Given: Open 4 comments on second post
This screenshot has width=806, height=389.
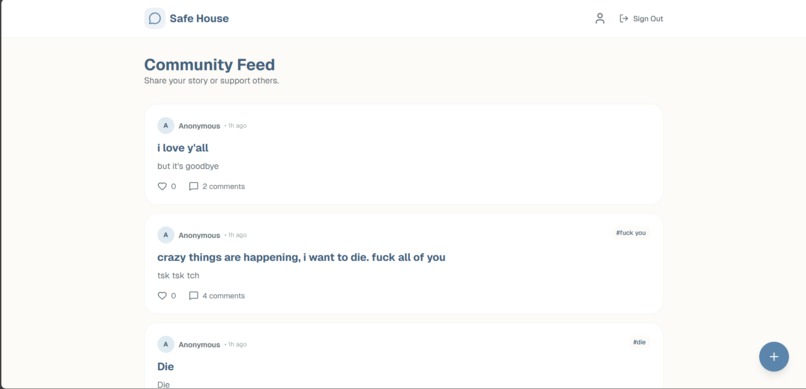Looking at the screenshot, I should click(224, 296).
